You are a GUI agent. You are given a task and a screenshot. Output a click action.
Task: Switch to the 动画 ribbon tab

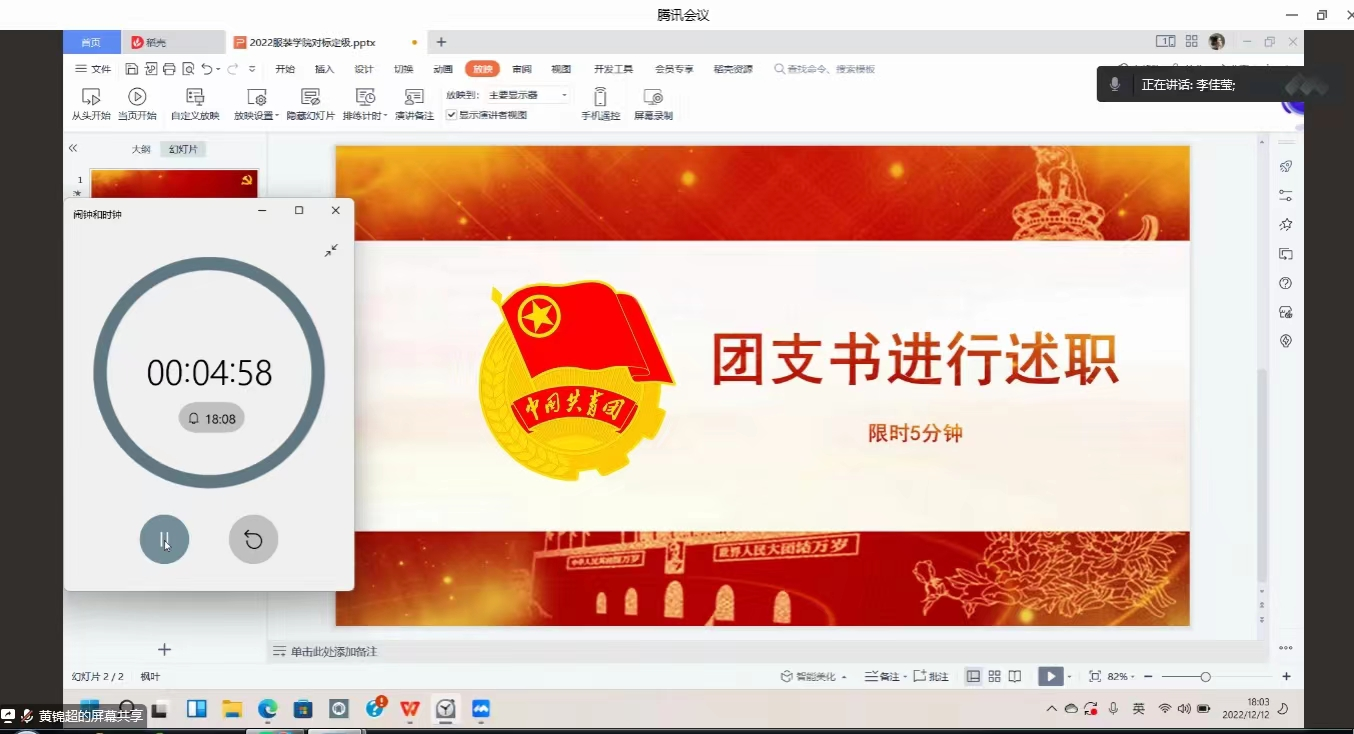pos(443,69)
